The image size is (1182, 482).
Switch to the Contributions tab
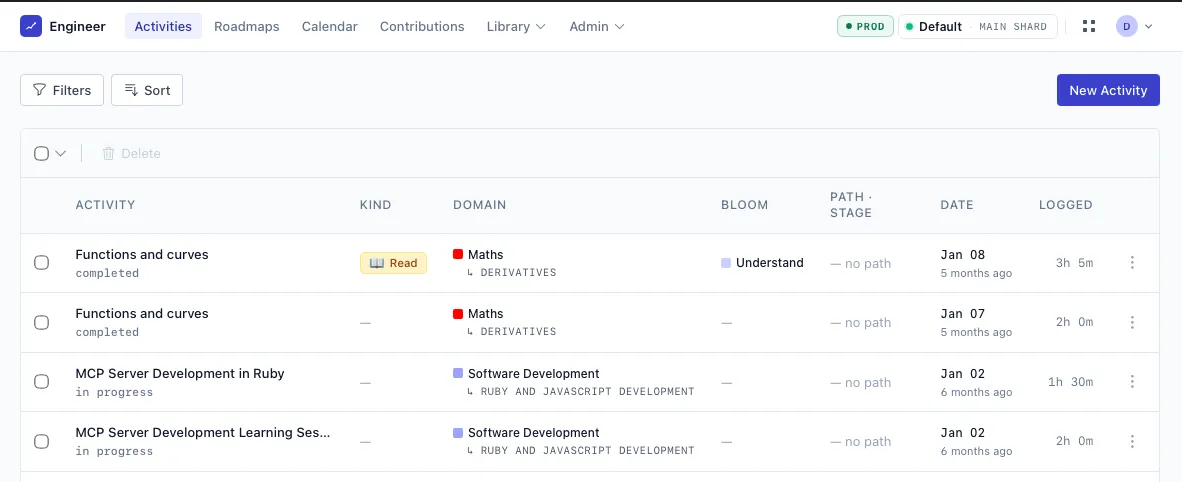(x=422, y=26)
